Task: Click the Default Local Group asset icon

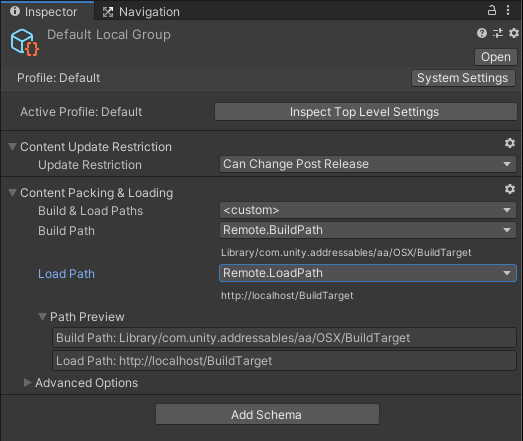Action: [x=24, y=42]
